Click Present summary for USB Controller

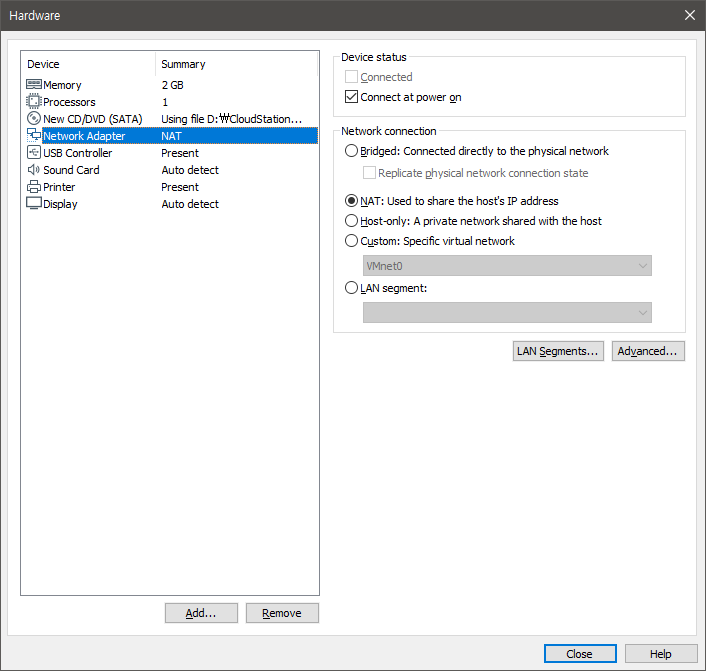pos(180,153)
